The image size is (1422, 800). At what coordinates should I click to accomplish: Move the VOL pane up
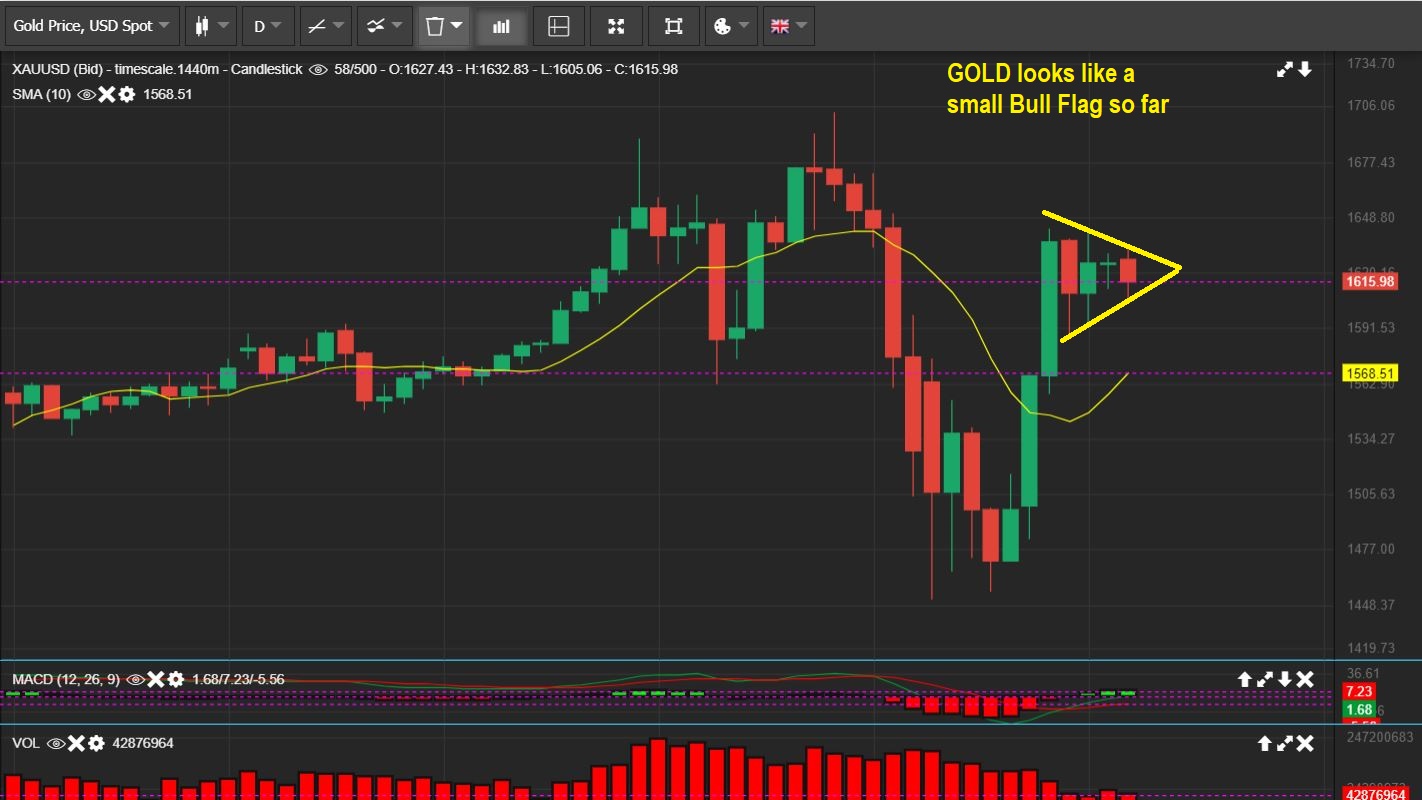[x=1265, y=744]
